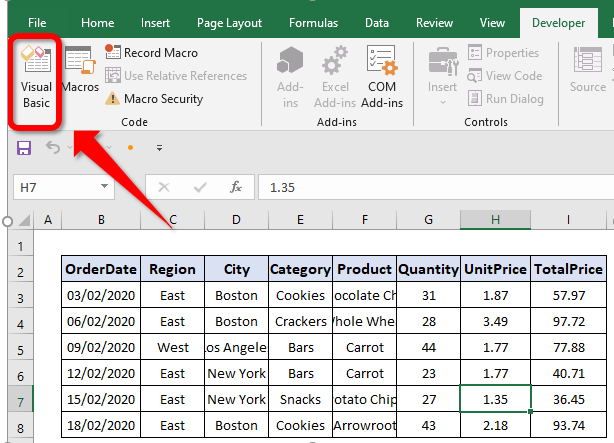Switch to the Formulas tab
Image resolution: width=614 pixels, height=443 pixels.
point(313,23)
